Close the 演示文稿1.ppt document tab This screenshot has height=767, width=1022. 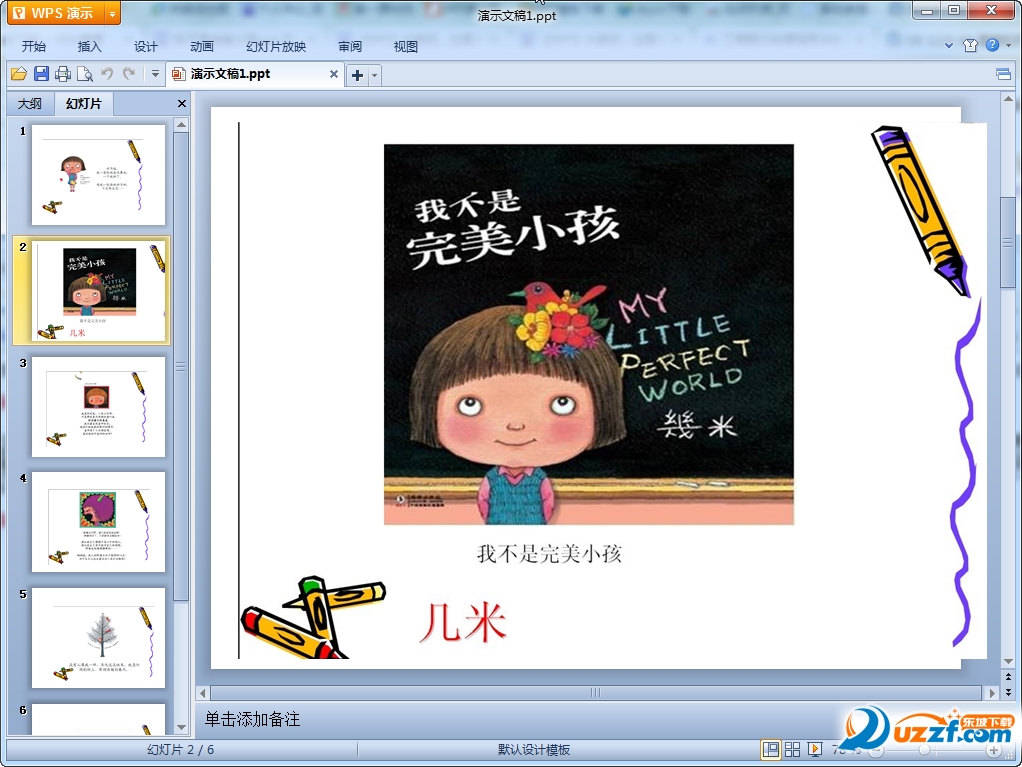coord(334,74)
